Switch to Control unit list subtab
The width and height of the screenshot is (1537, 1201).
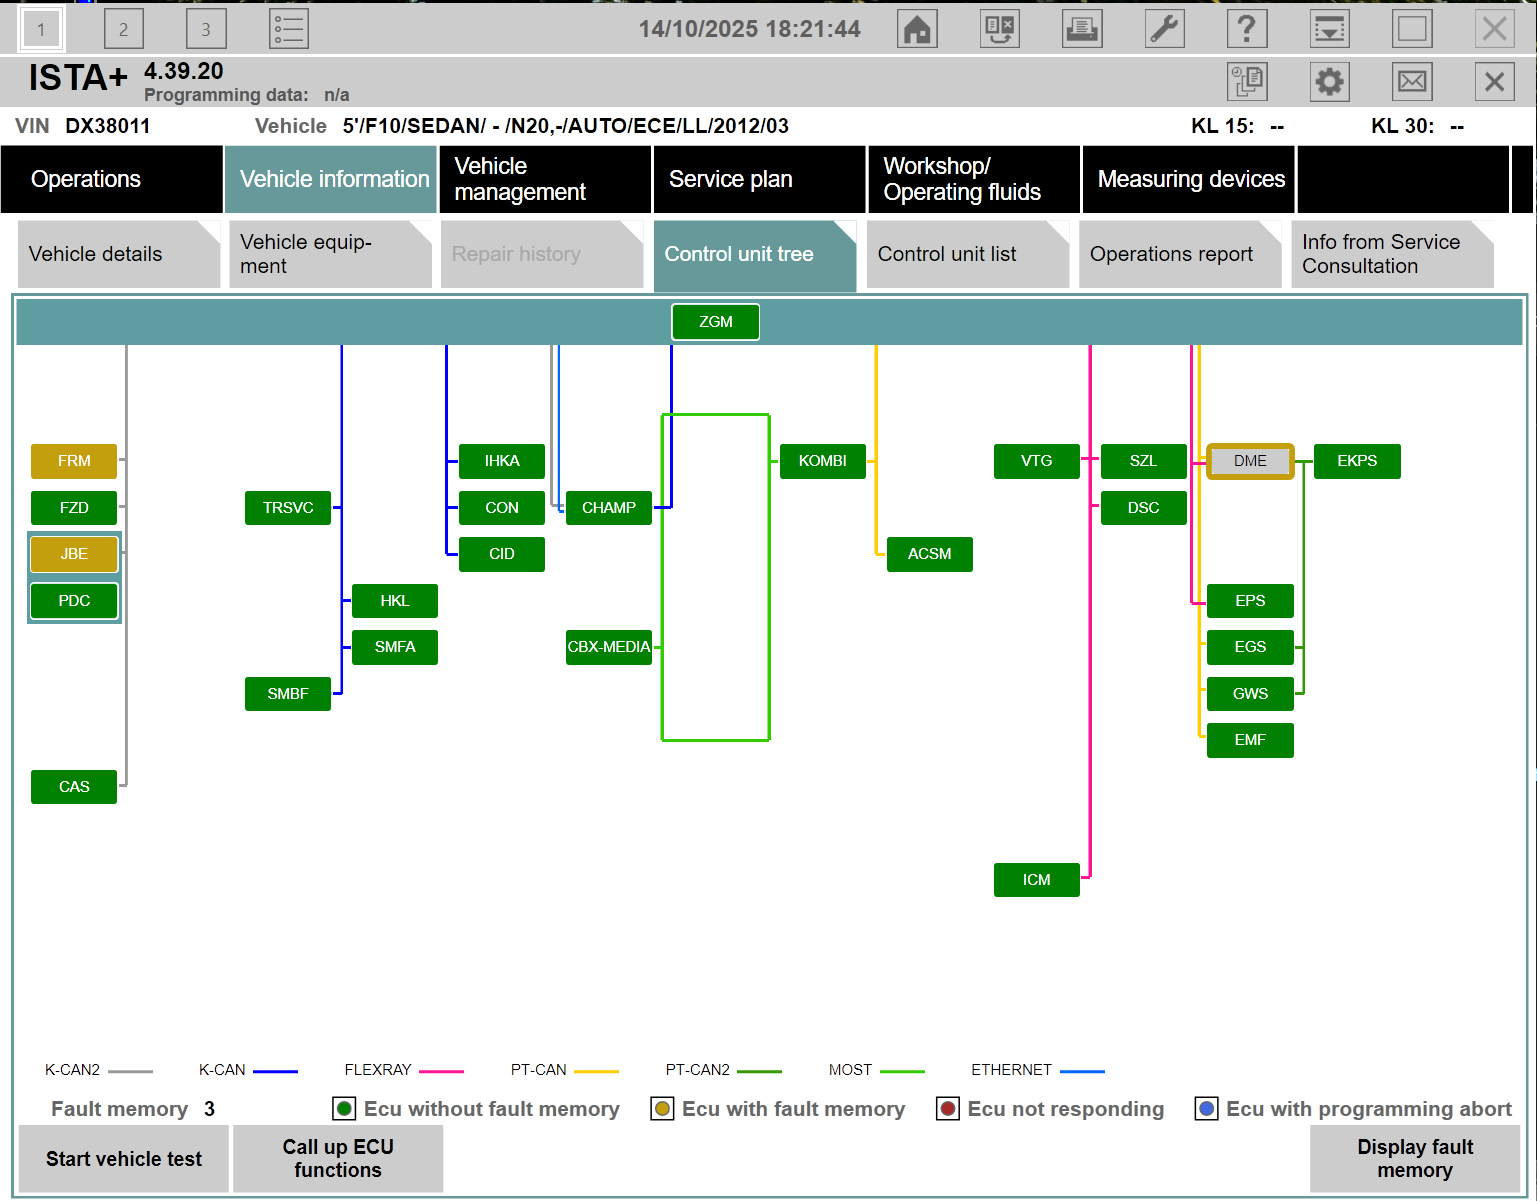click(968, 254)
